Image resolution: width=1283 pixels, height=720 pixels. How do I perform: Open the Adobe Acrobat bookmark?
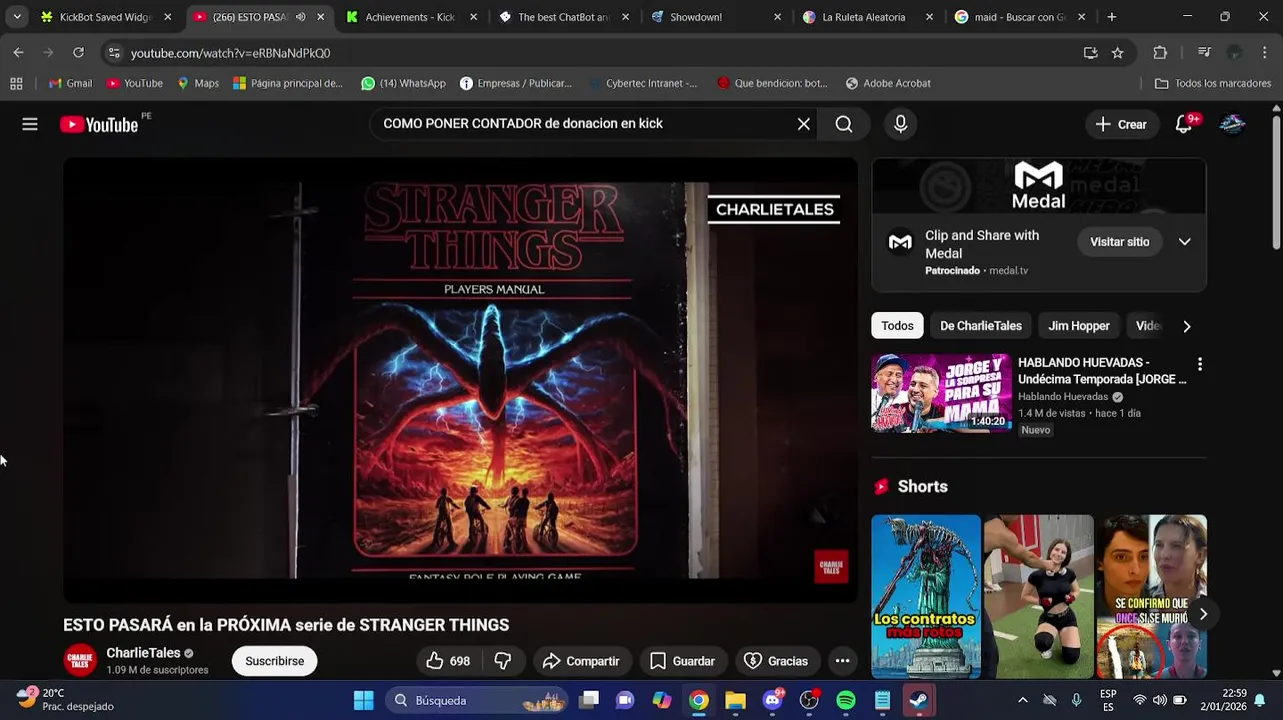(x=888, y=83)
